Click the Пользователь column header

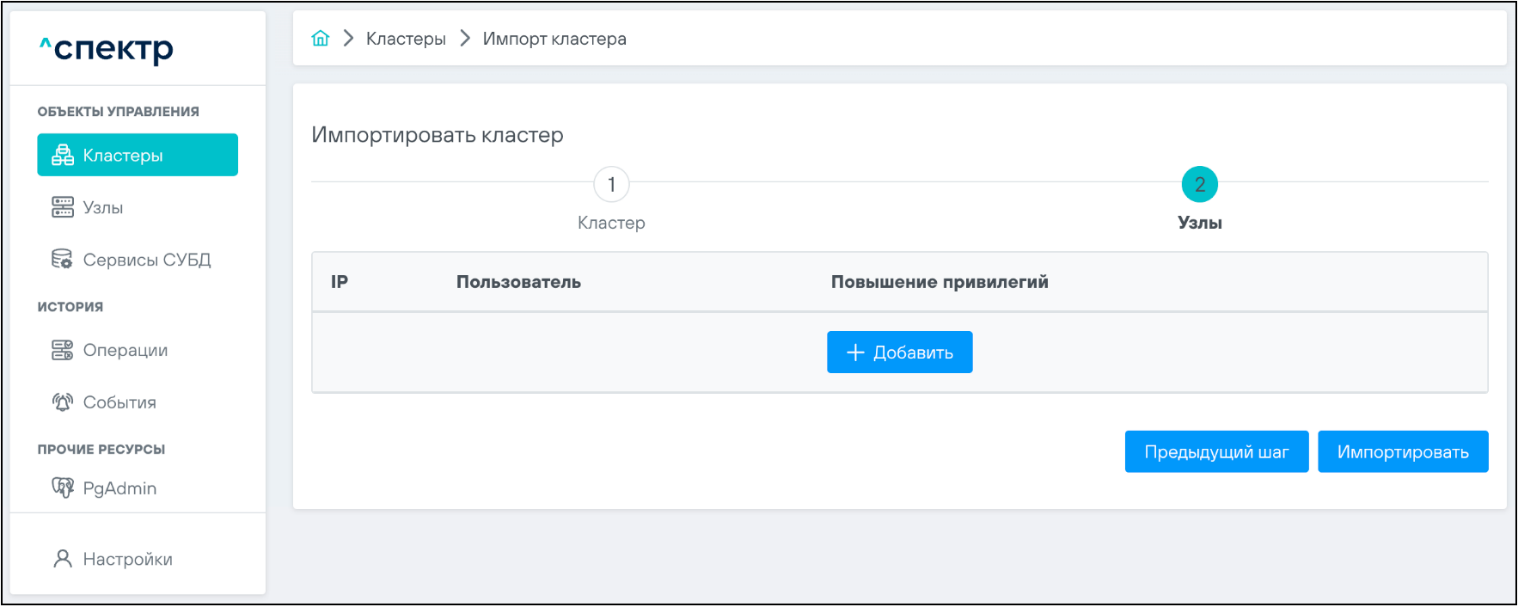518,282
